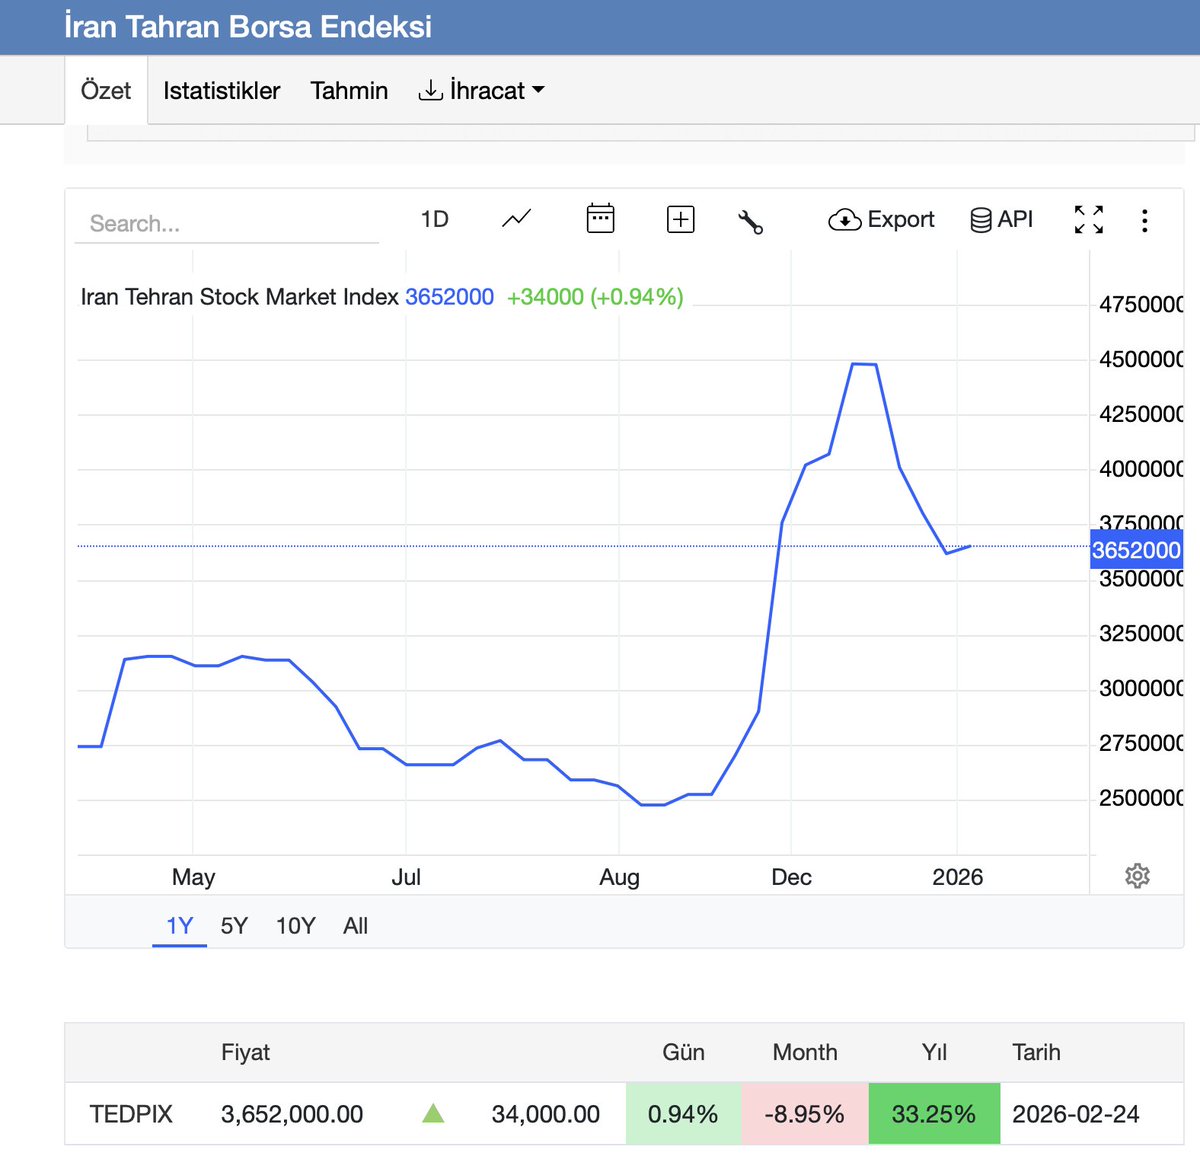The width and height of the screenshot is (1200, 1153).
Task: Toggle fullscreen chart view
Action: (1089, 219)
